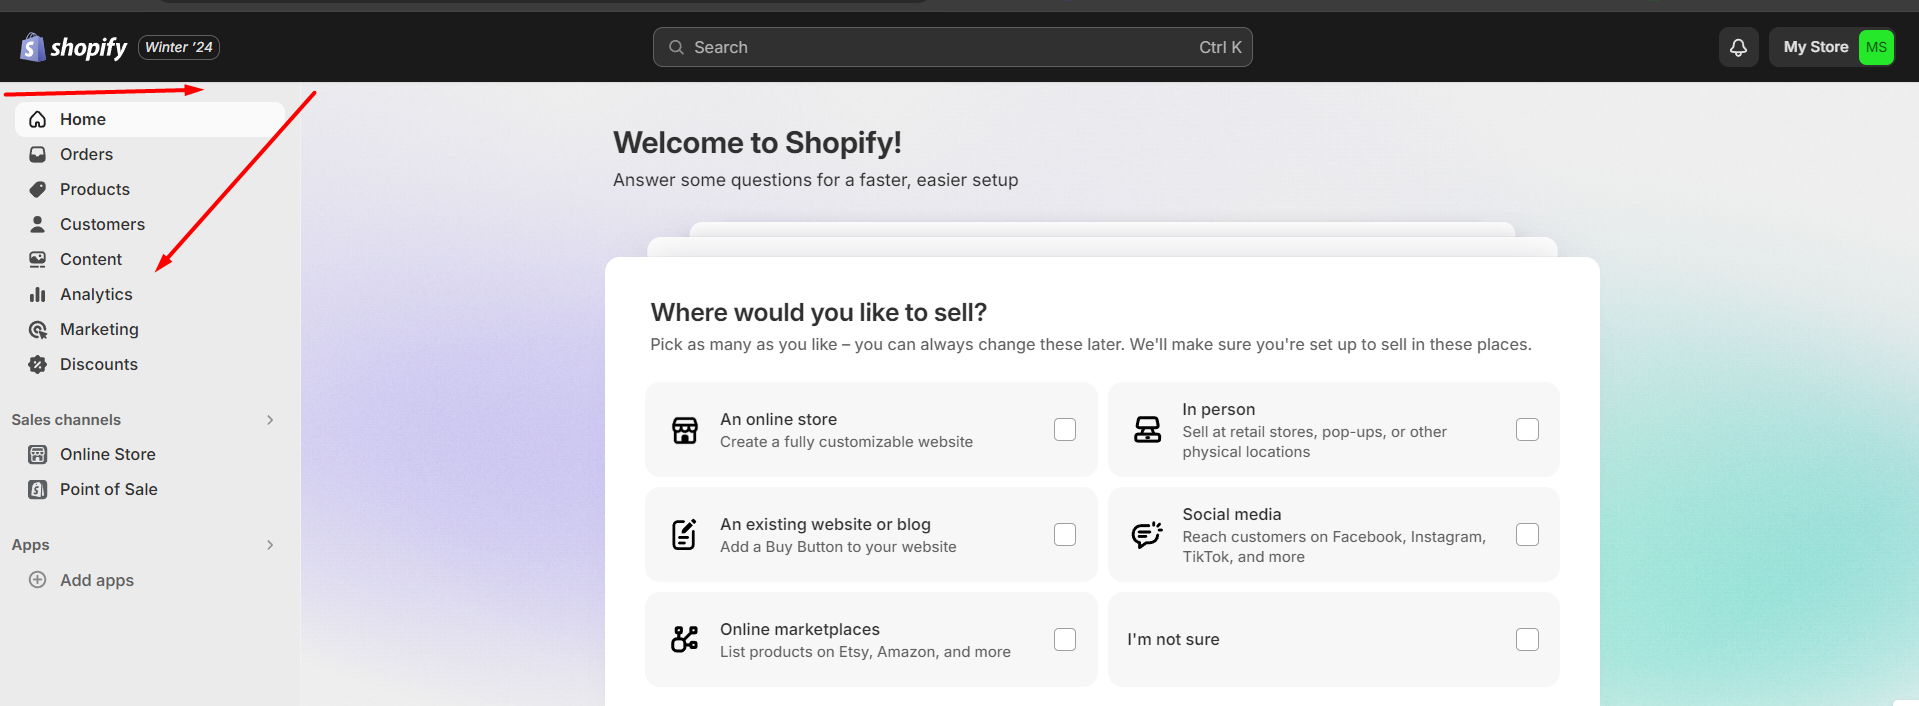Select the Marketing megaphone icon
Viewport: 1919px width, 706px height.
click(37, 329)
